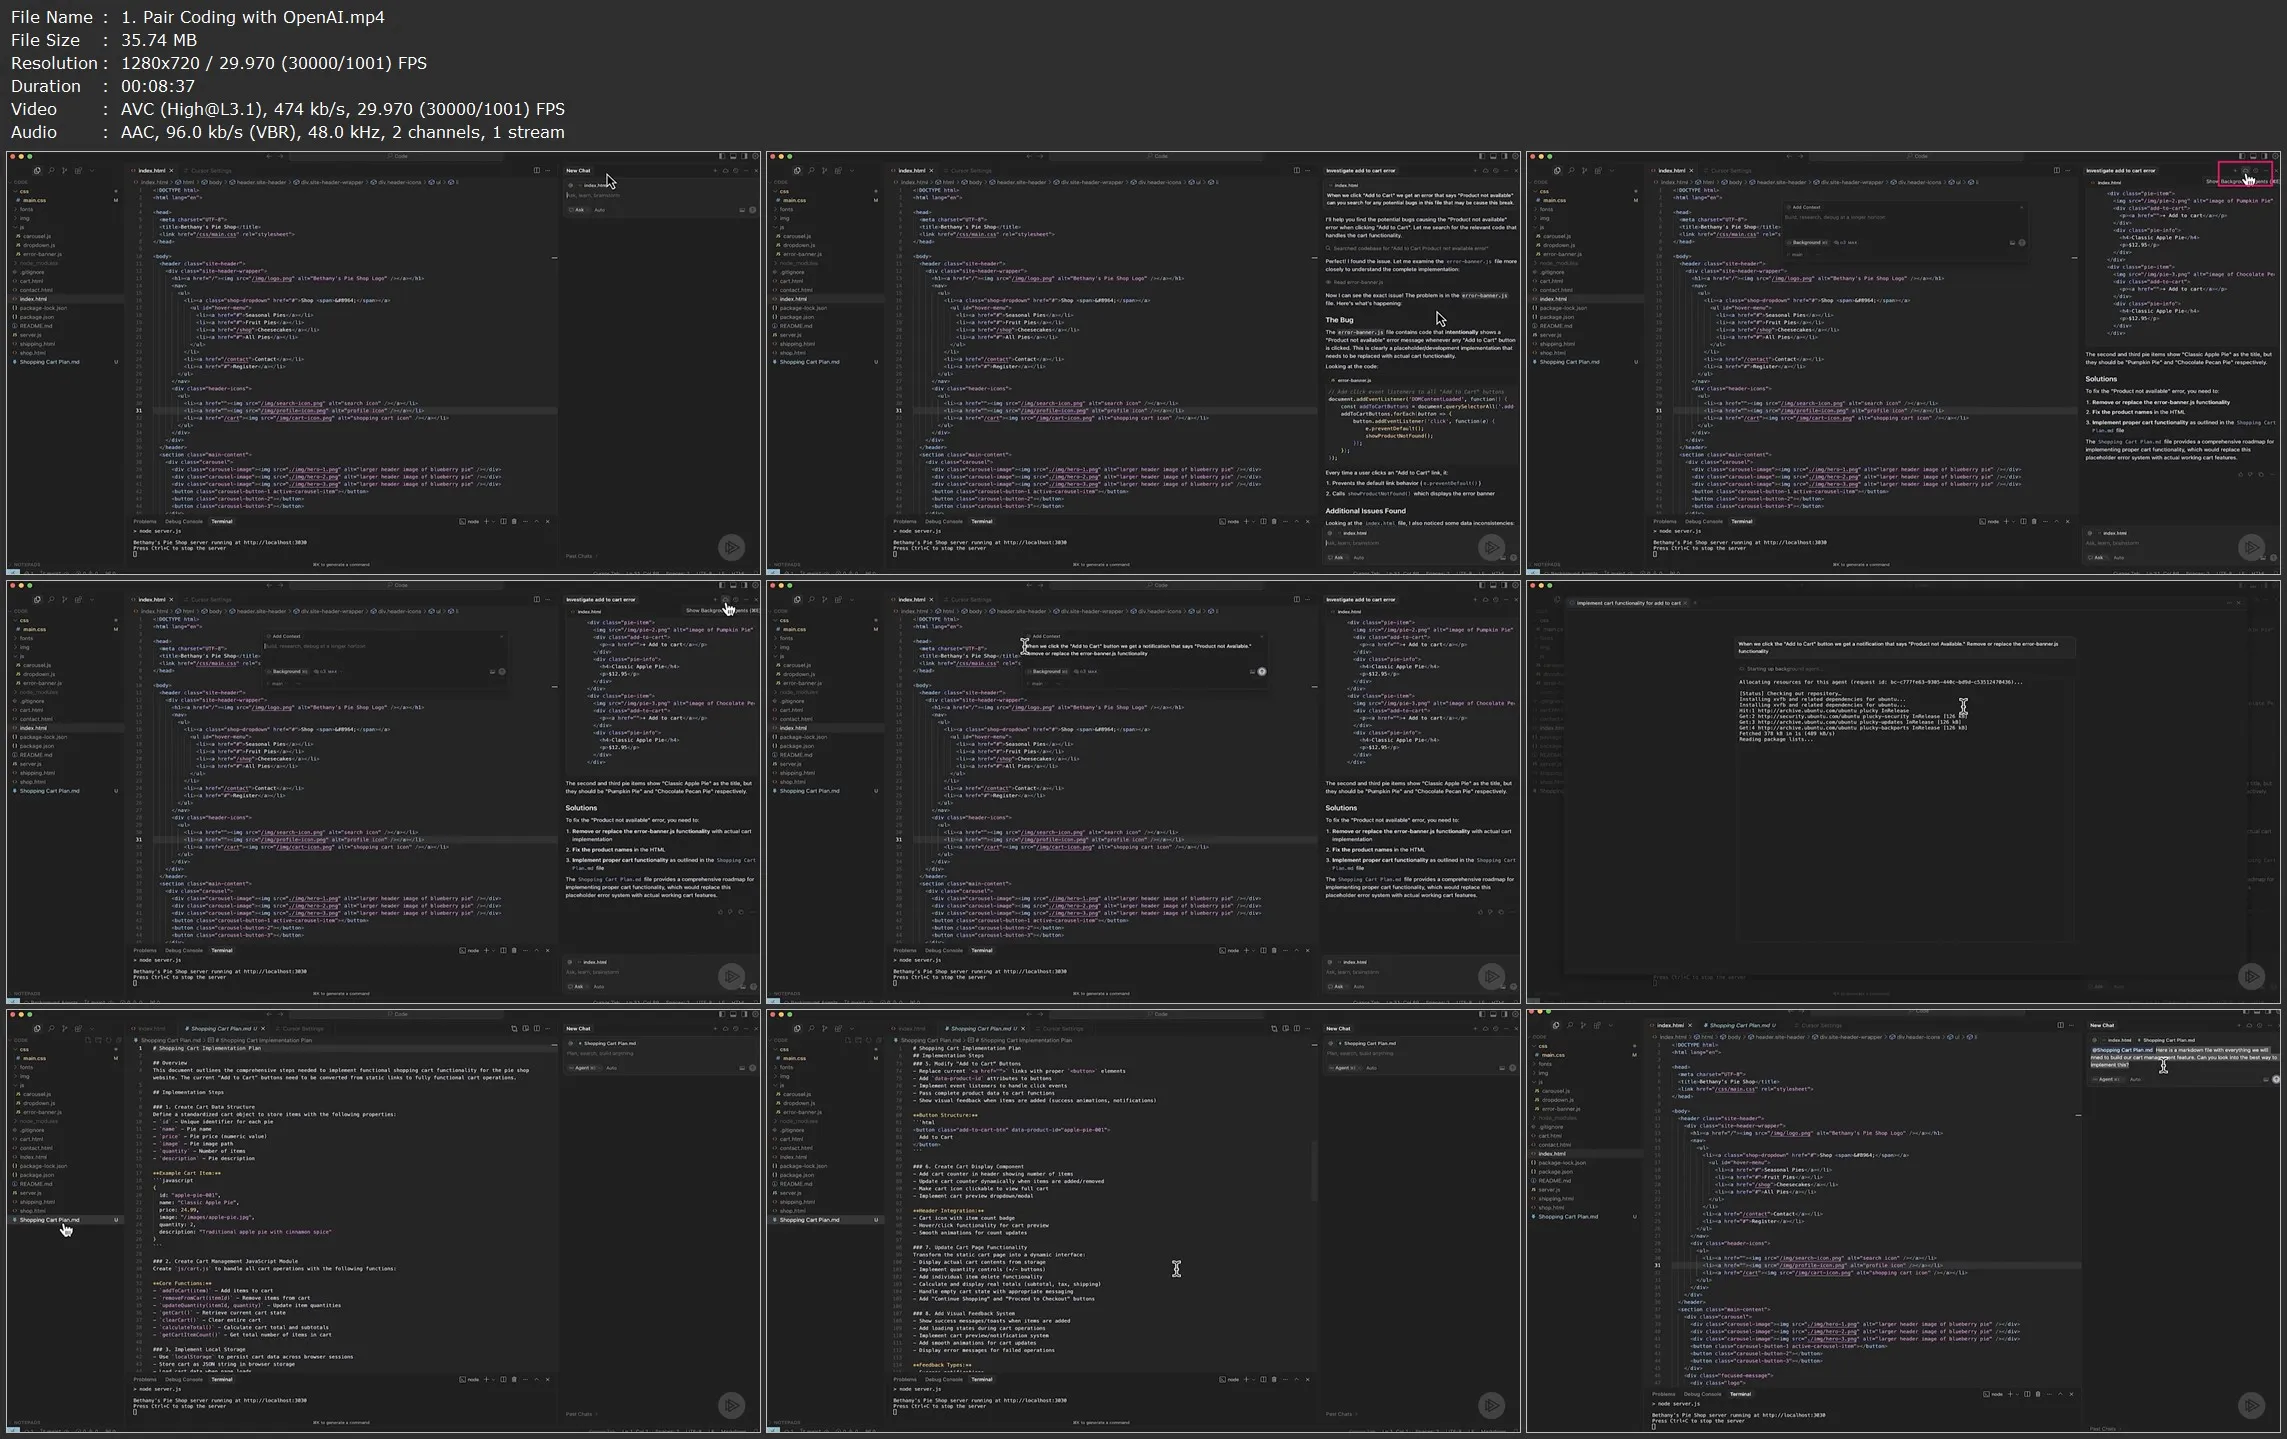Close terminal panel X in second thumbnail
Image resolution: width=2287 pixels, height=1439 pixels.
click(1307, 521)
